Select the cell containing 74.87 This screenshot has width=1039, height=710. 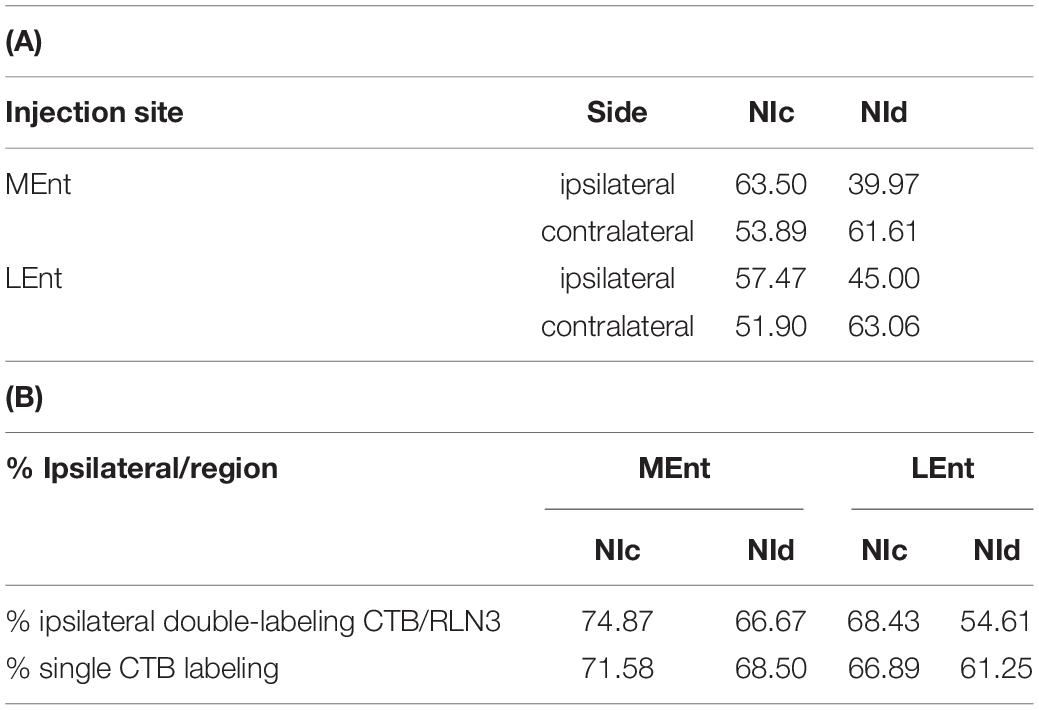(x=617, y=621)
